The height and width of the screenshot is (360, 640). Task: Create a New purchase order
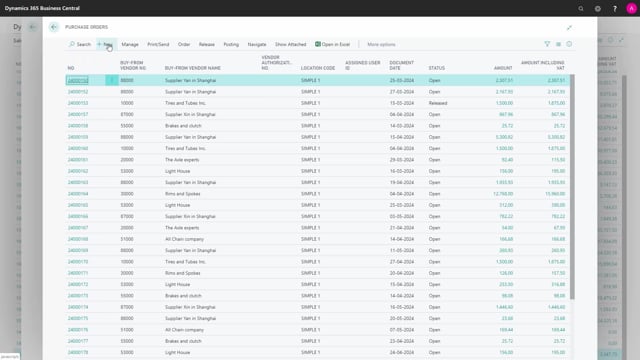pyautogui.click(x=105, y=44)
